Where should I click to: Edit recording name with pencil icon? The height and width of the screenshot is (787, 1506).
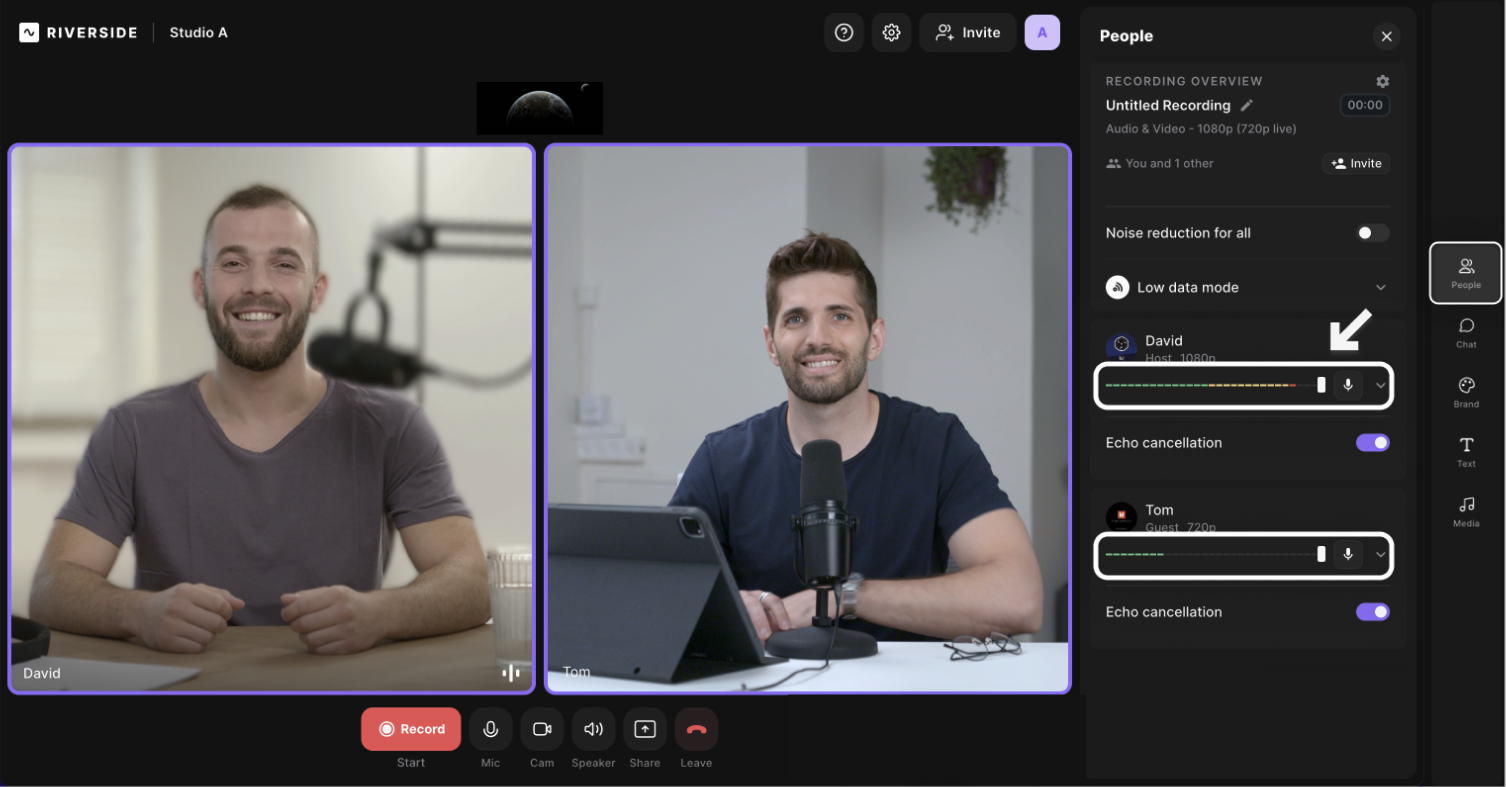(1246, 105)
